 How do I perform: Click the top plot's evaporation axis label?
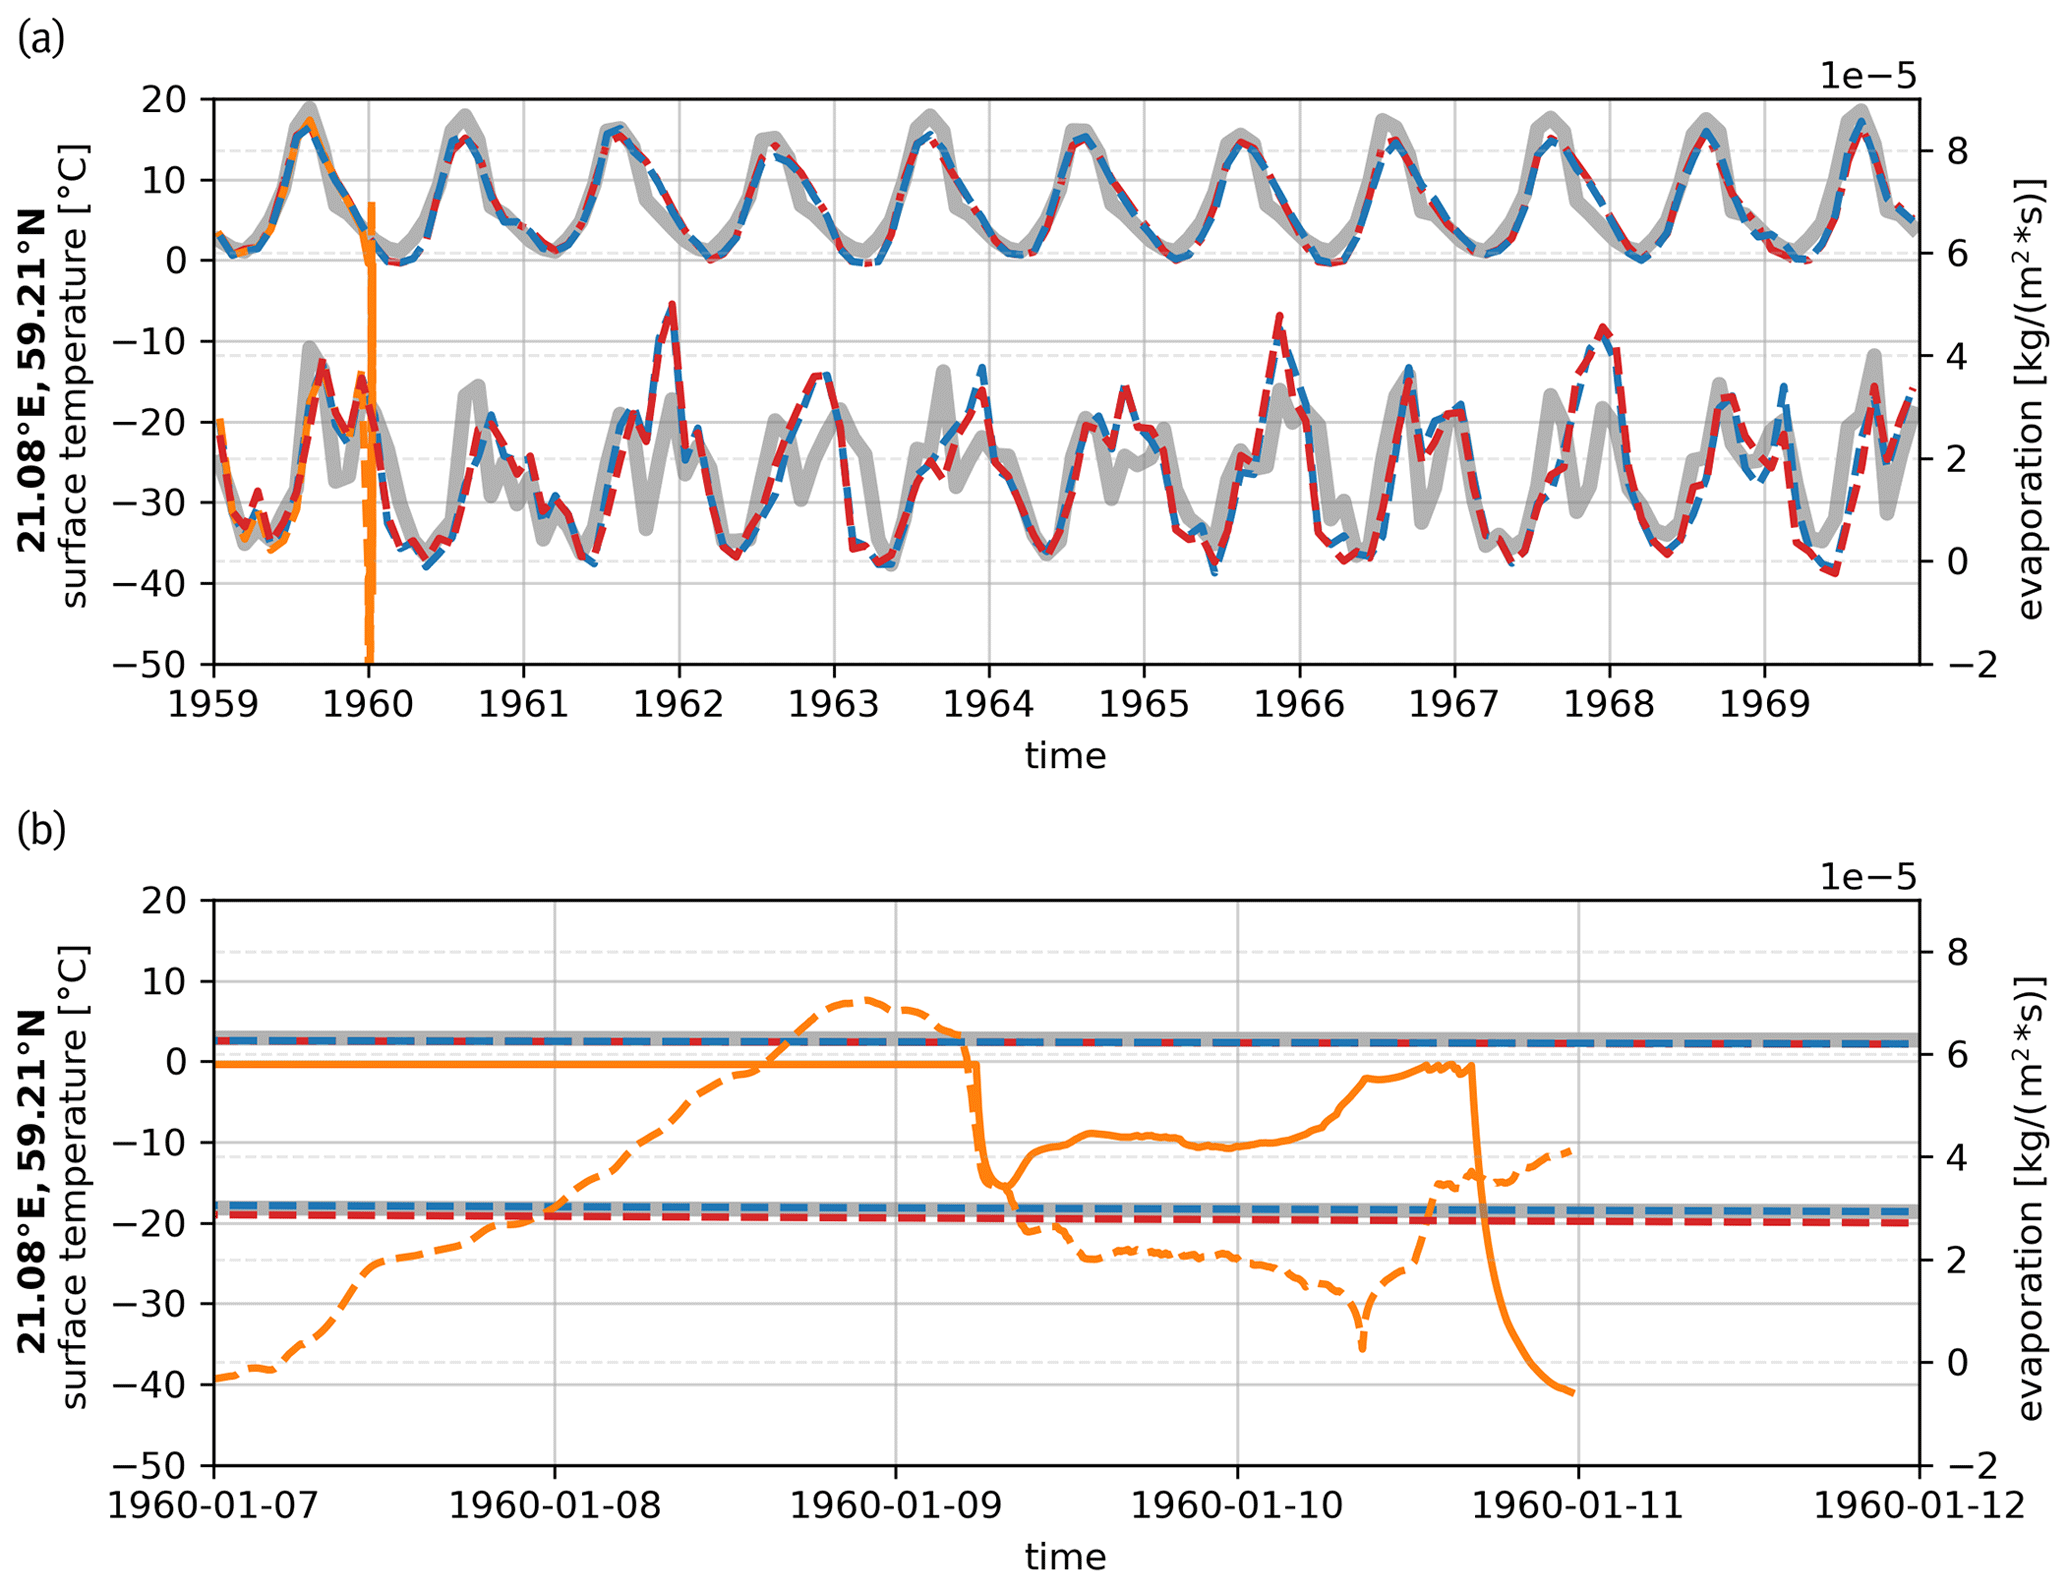coord(2029,398)
